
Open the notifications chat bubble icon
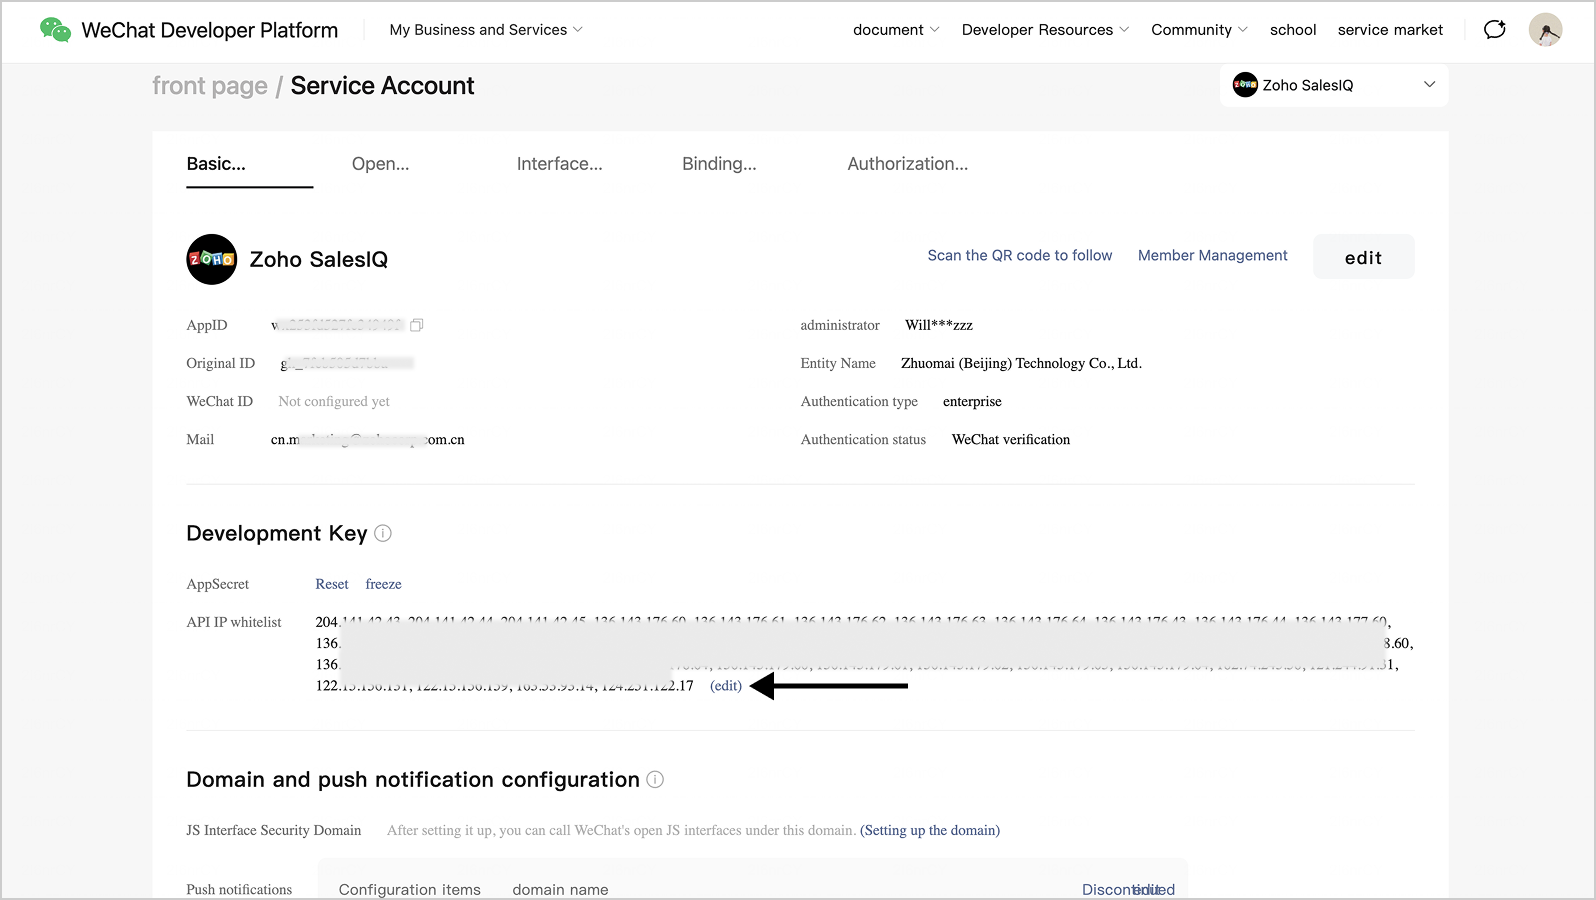coord(1494,30)
